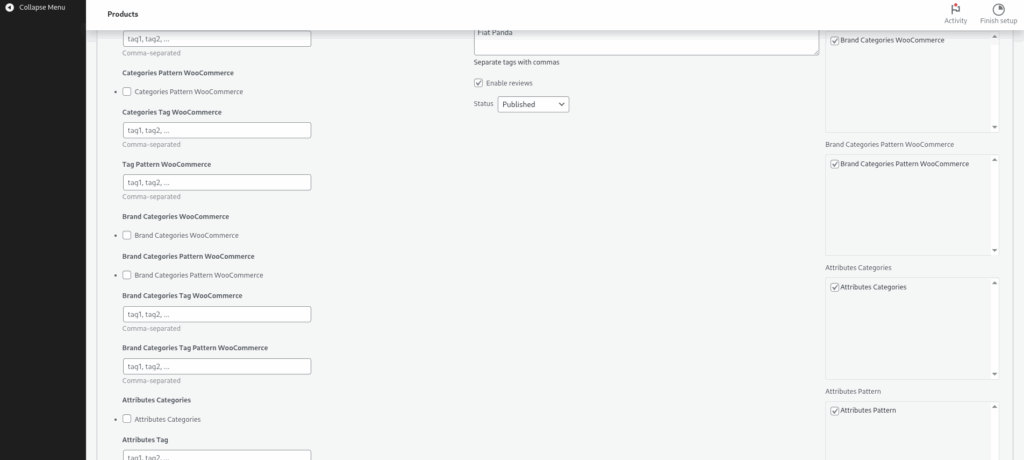Click the tags textarea containing Fiat Panda
This screenshot has width=1024, height=460.
(646, 41)
